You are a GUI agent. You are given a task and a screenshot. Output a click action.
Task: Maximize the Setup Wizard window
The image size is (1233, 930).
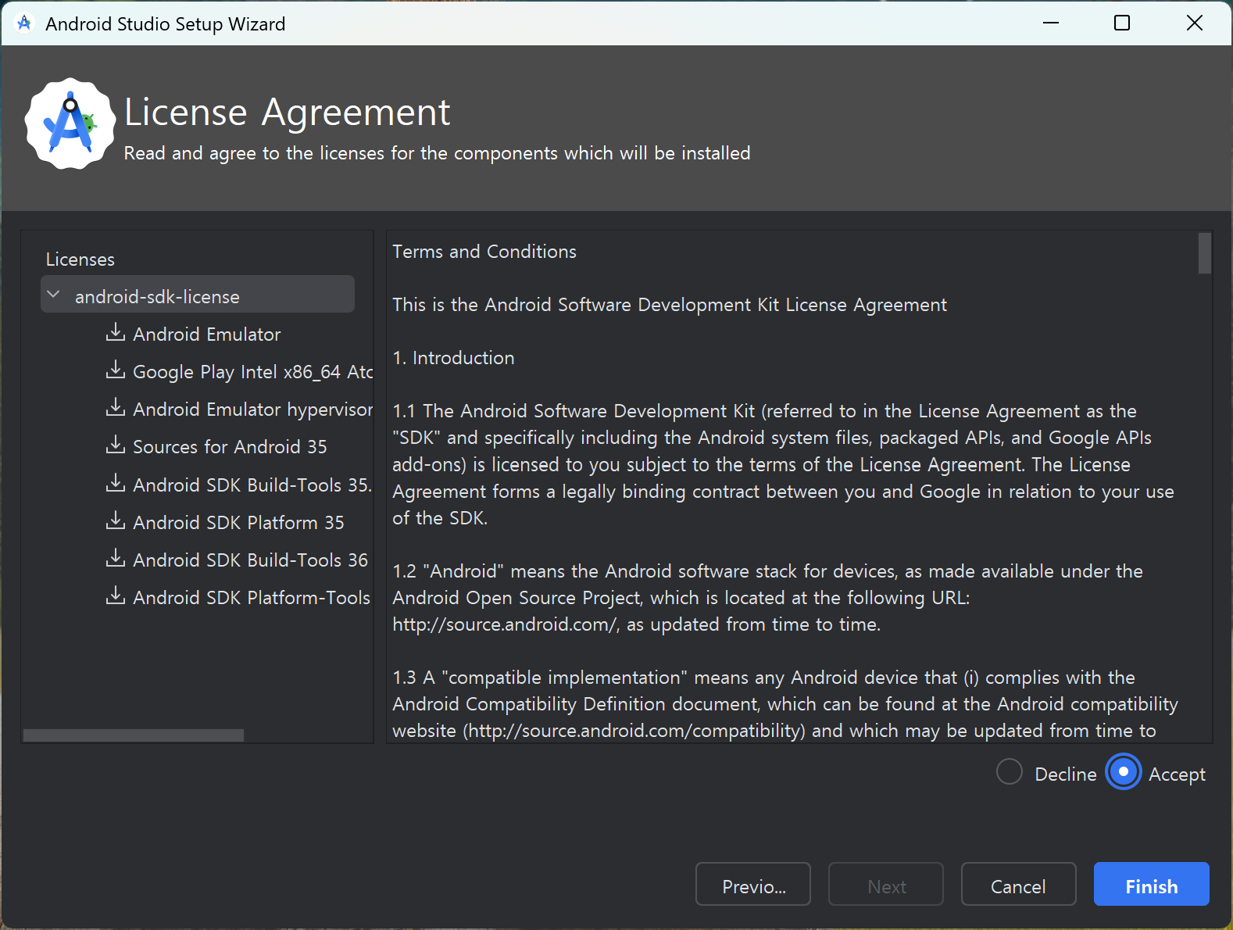1122,23
